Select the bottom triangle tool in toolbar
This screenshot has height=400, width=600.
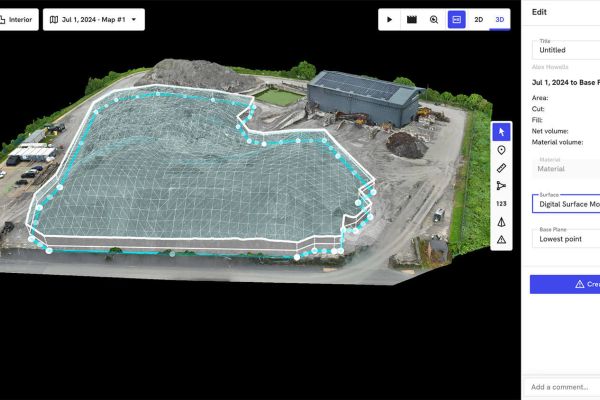coord(501,240)
